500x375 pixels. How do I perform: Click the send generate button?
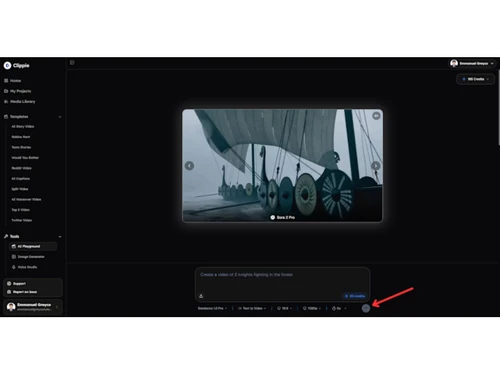pos(366,308)
